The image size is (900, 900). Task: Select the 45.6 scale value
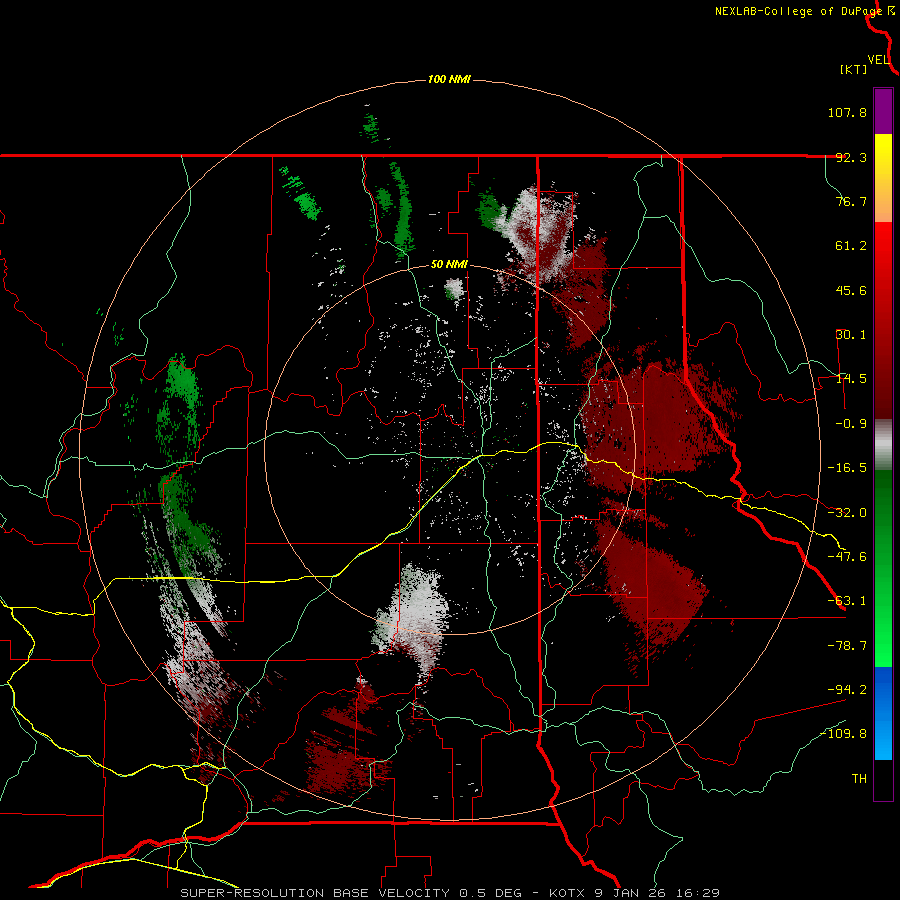pyautogui.click(x=851, y=290)
